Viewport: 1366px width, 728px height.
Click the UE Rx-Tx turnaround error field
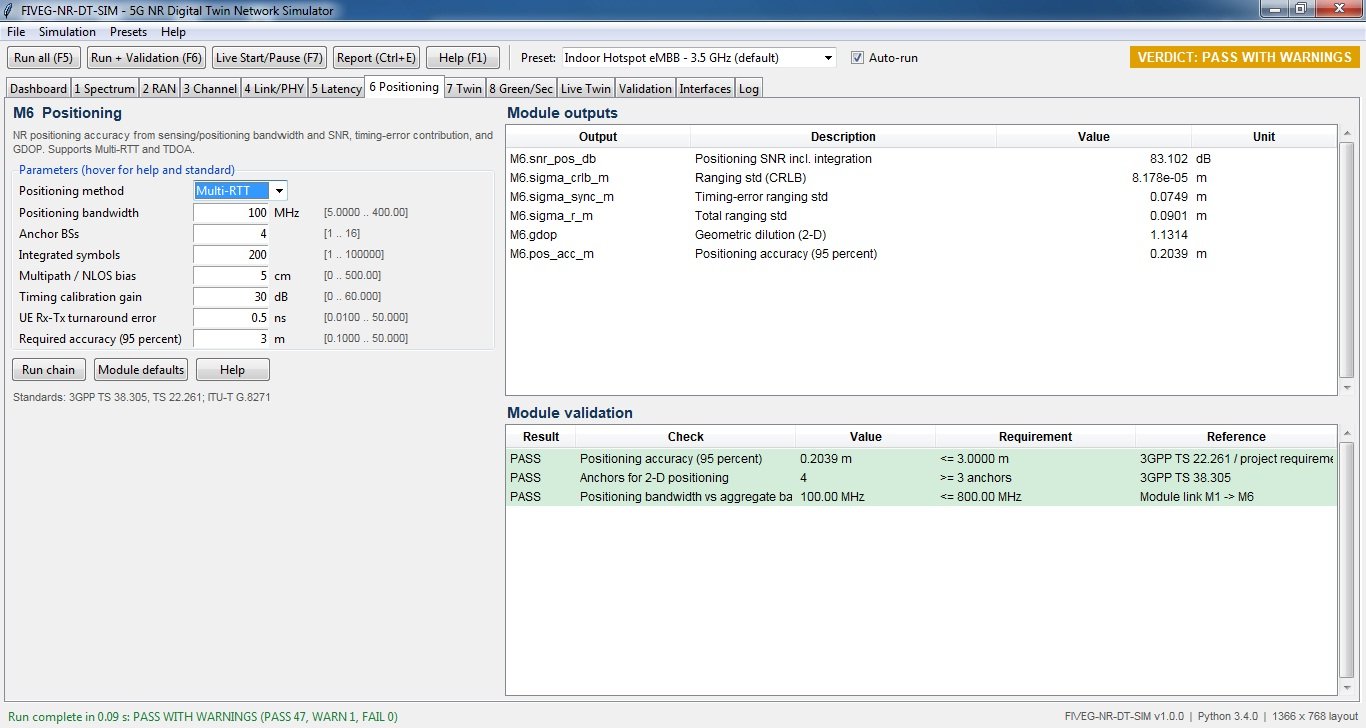tap(231, 318)
